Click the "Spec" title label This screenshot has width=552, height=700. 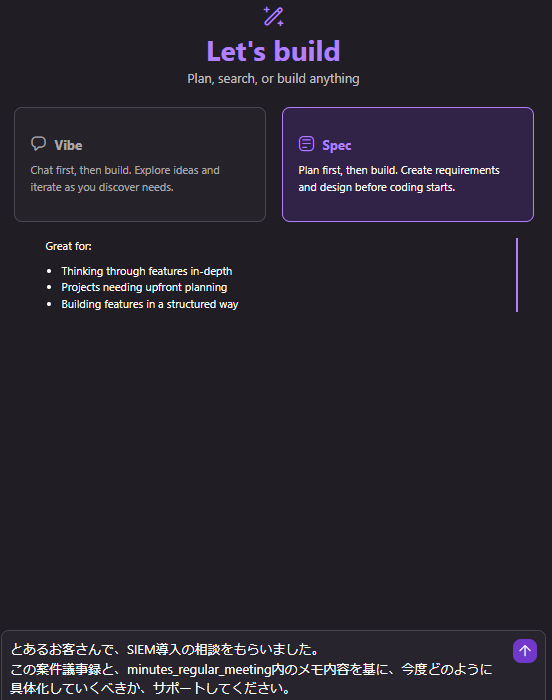[337, 145]
